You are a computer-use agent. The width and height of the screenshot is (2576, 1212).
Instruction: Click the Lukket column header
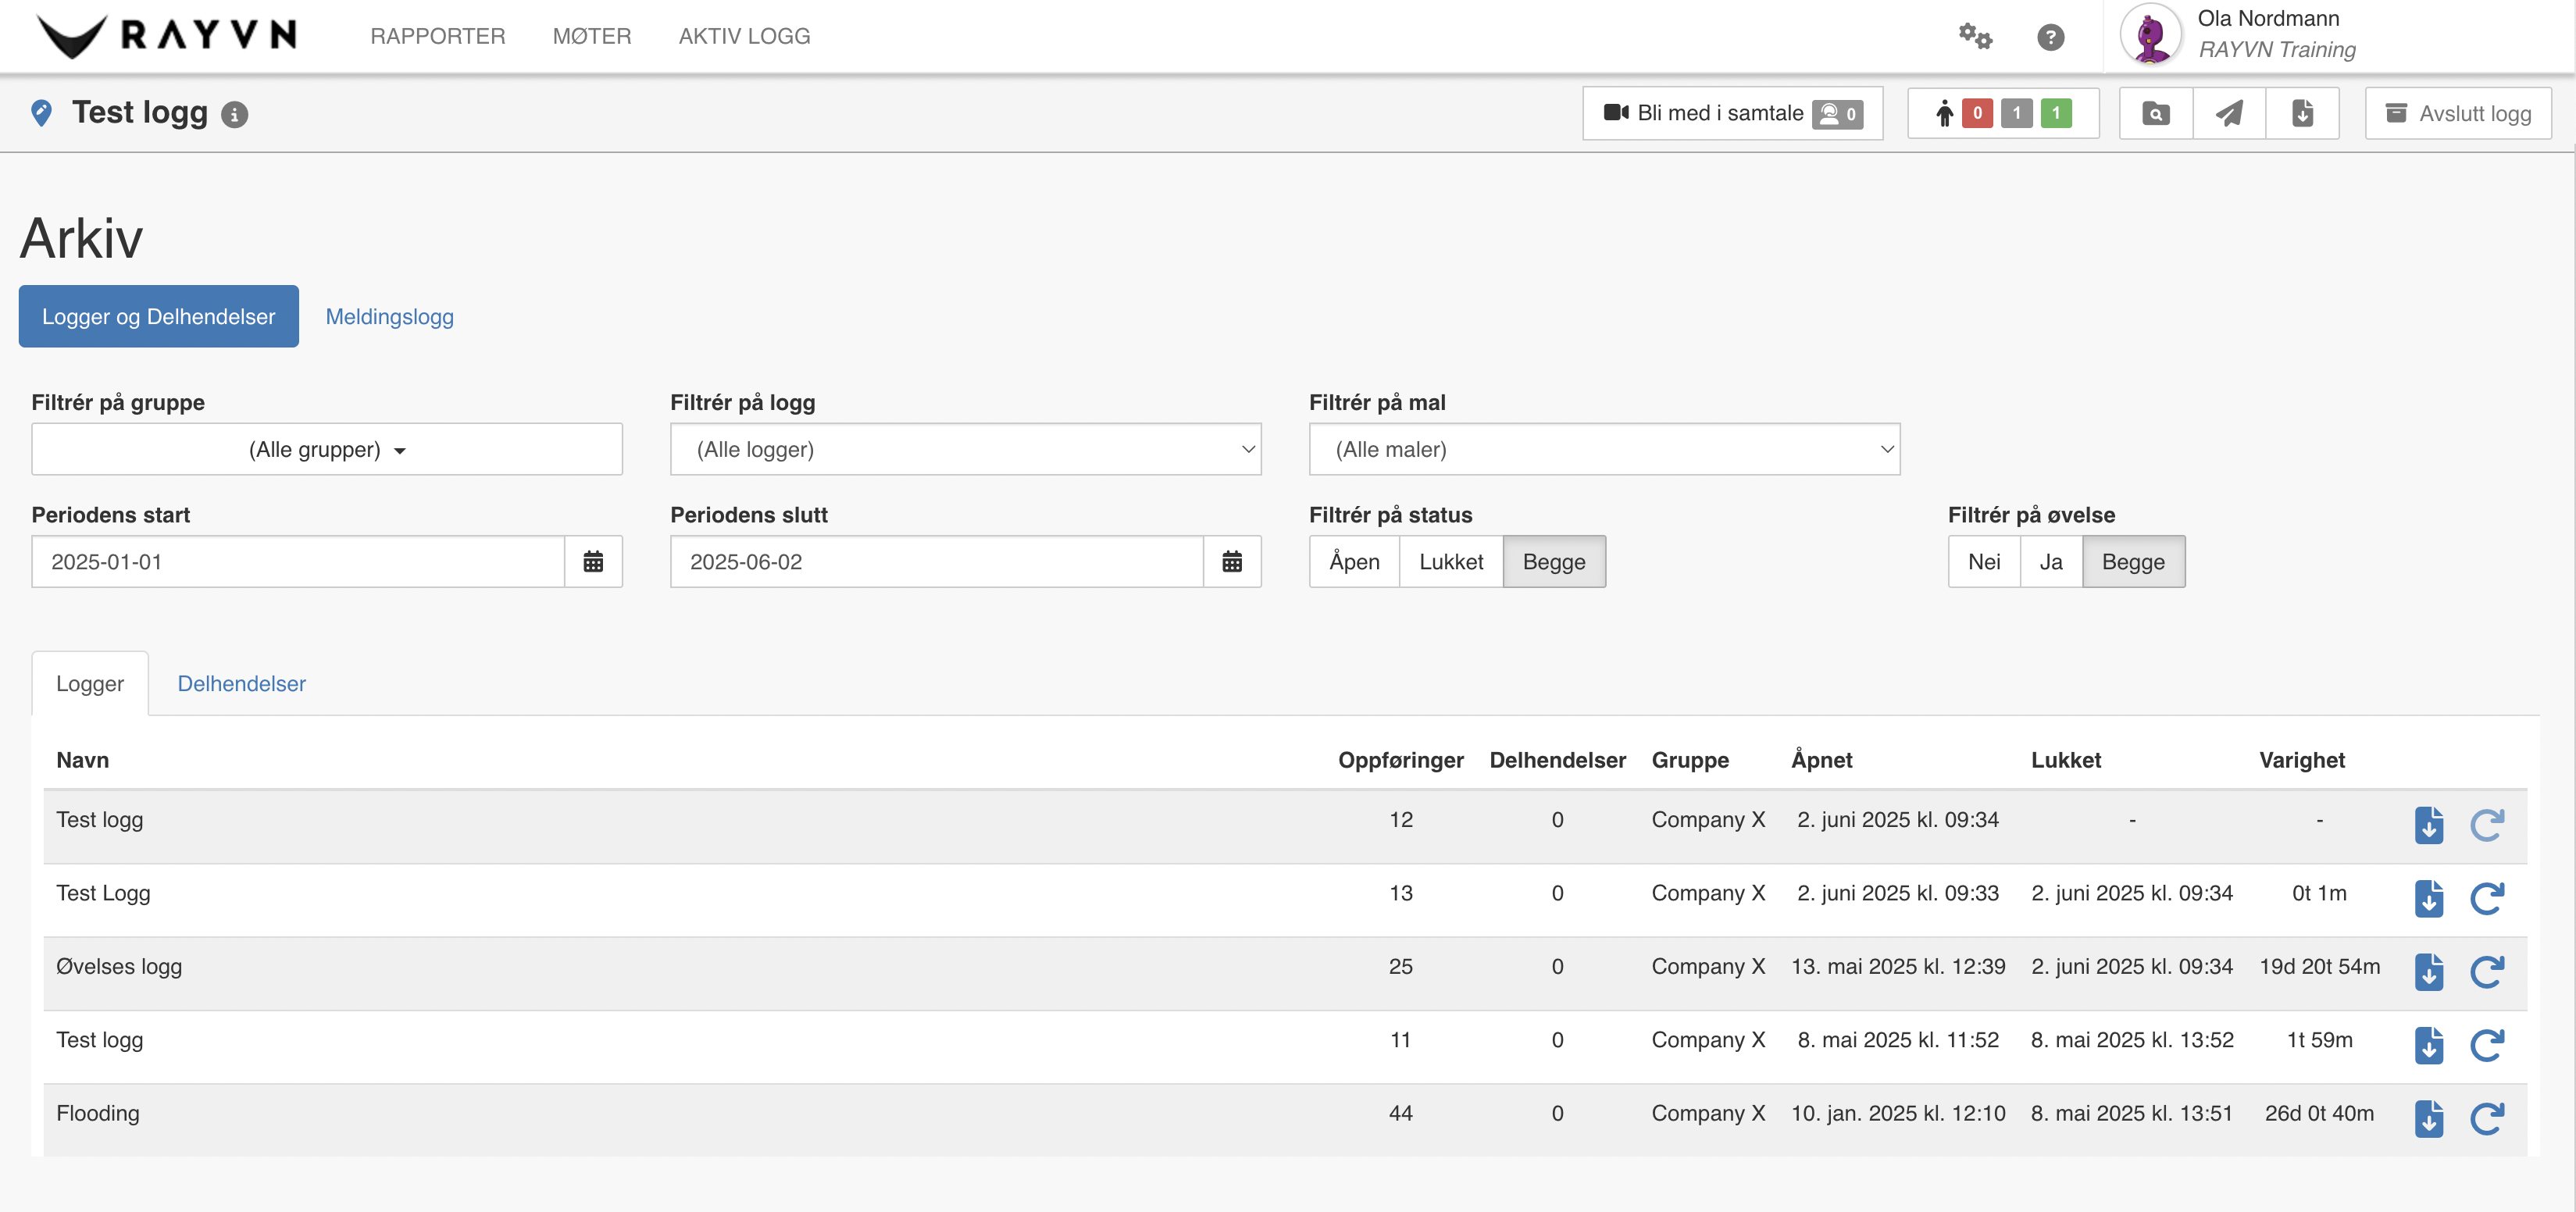click(x=2065, y=760)
